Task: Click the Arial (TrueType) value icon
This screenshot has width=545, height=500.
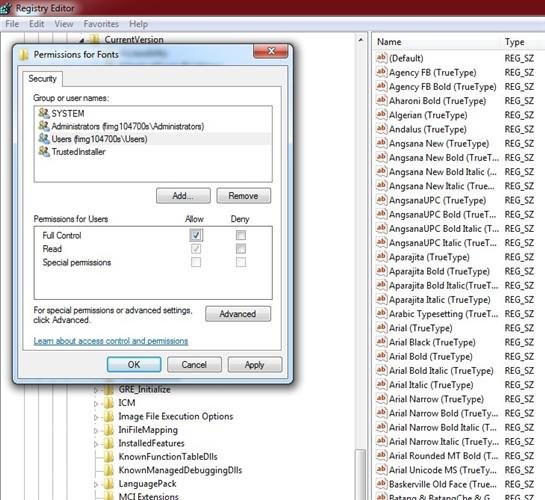Action: tap(381, 328)
